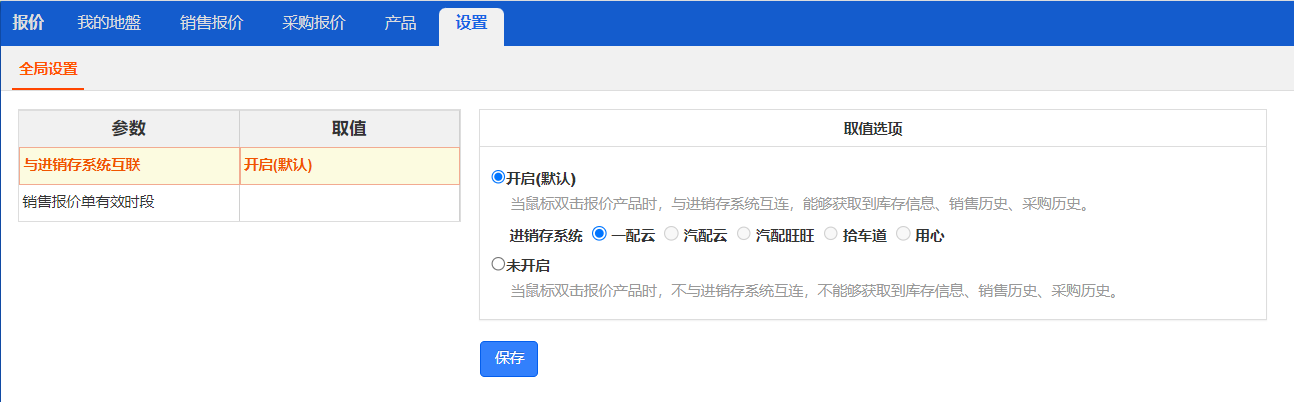Enable the 开启(默认) radio option
Viewport: 1294px width, 402px height.
coord(498,178)
